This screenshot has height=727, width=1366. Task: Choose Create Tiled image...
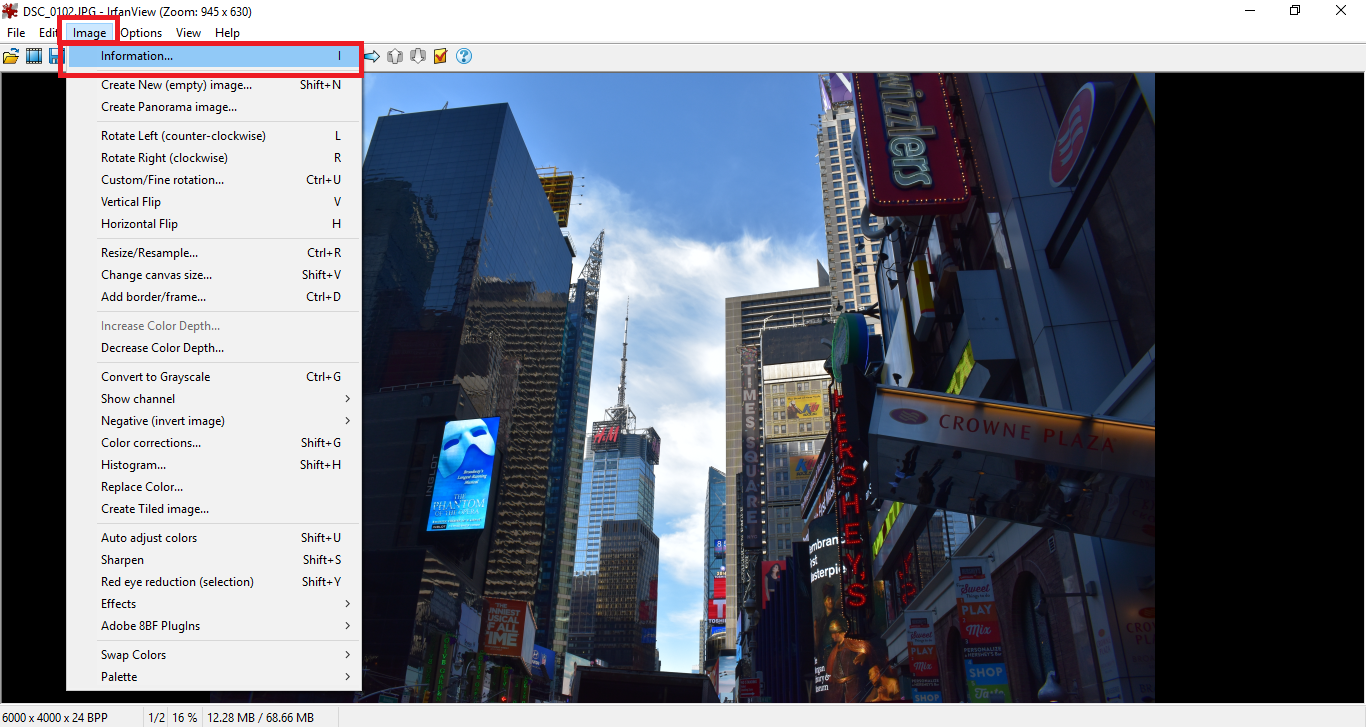[x=213, y=509]
